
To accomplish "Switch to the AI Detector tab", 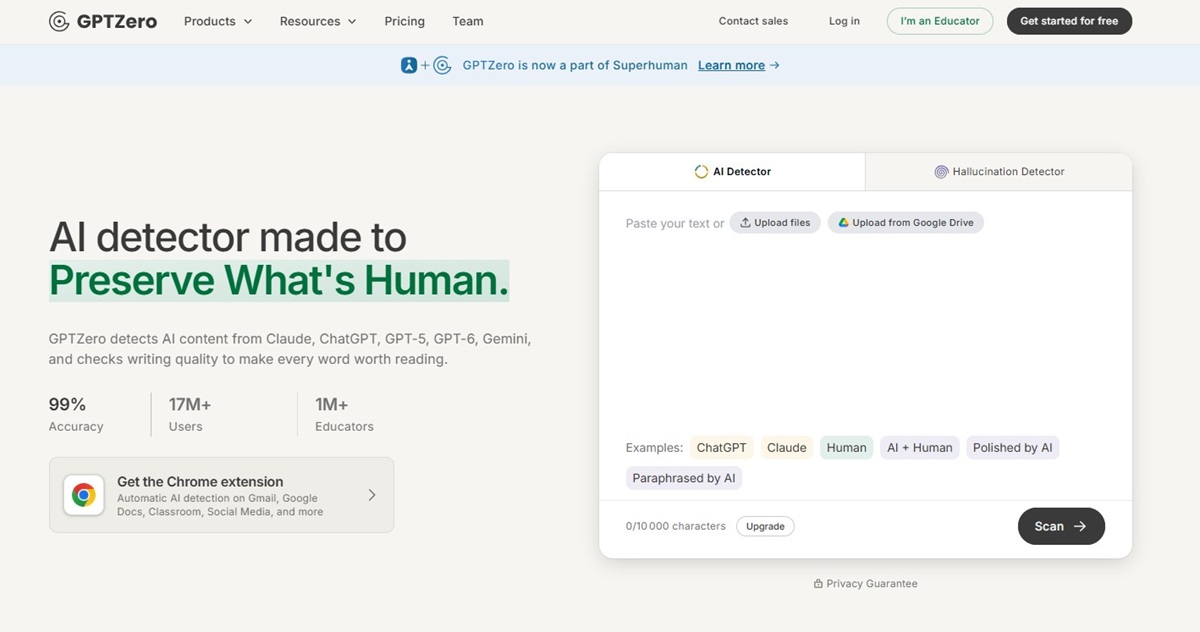I will coord(732,172).
